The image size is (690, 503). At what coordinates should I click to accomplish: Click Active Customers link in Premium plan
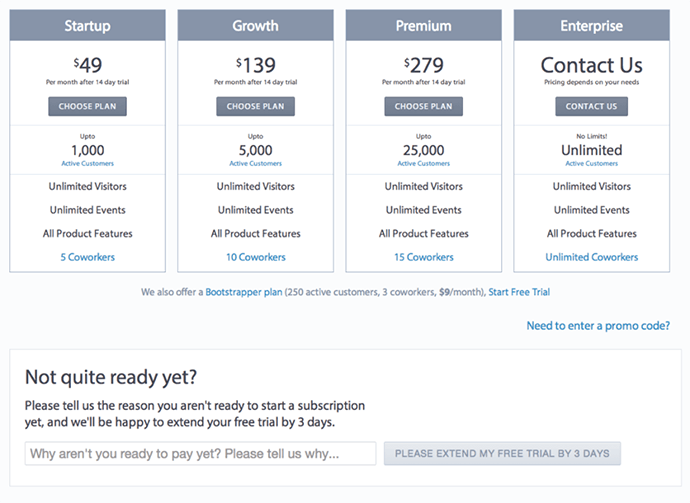coord(424,163)
